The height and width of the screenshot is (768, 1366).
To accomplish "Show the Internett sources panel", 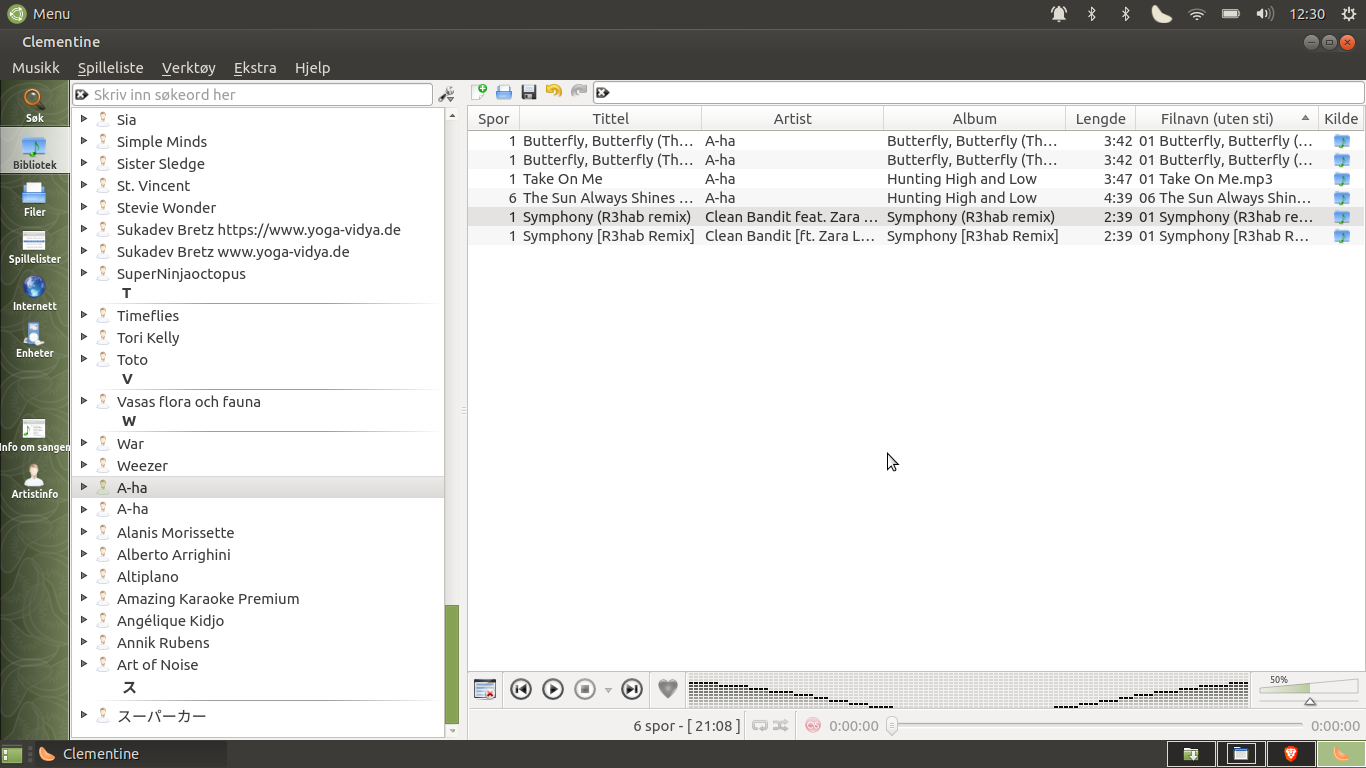I will [x=35, y=294].
